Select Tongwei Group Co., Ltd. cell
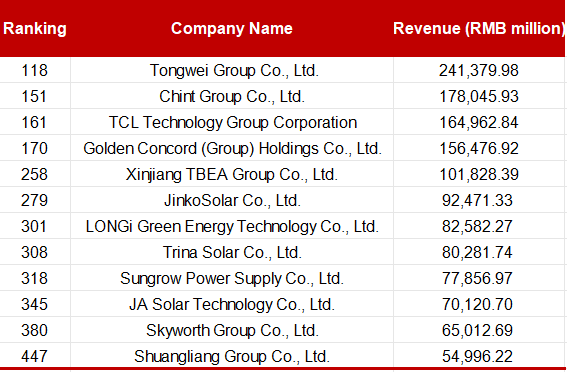 click(232, 70)
